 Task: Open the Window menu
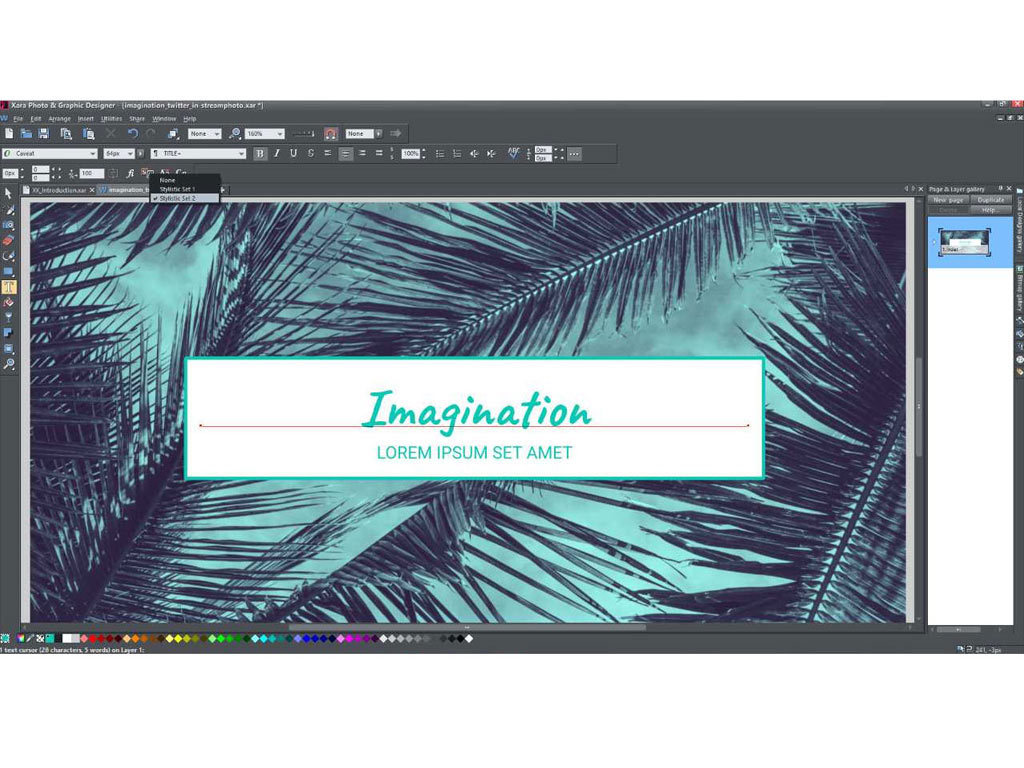pos(164,119)
